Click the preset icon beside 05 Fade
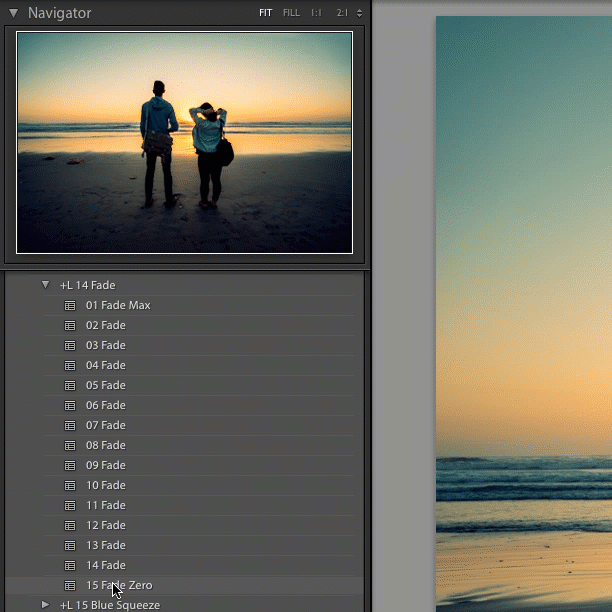 70,385
